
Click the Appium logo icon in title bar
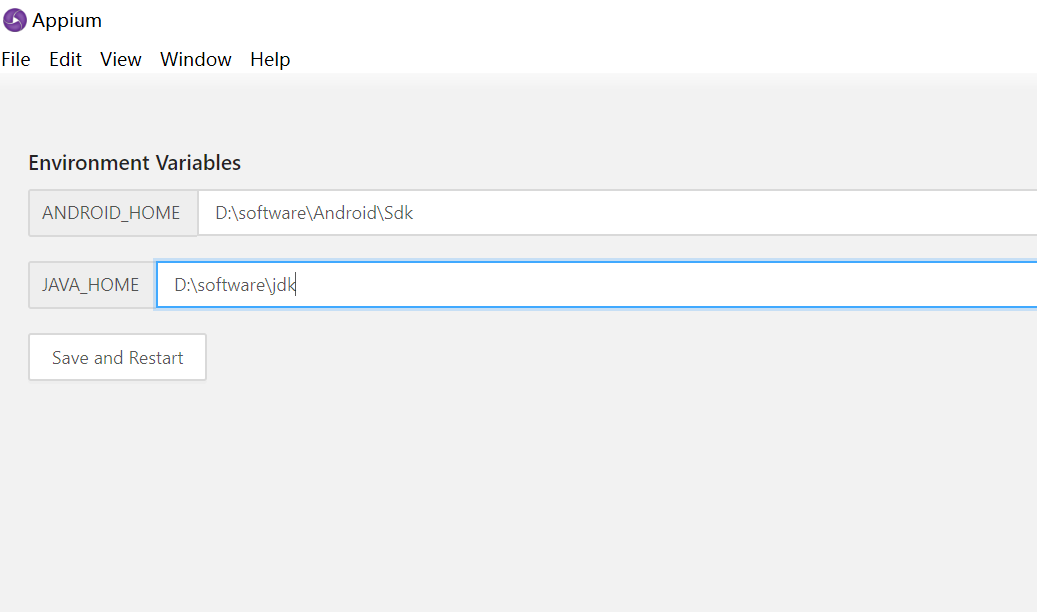pyautogui.click(x=15, y=21)
